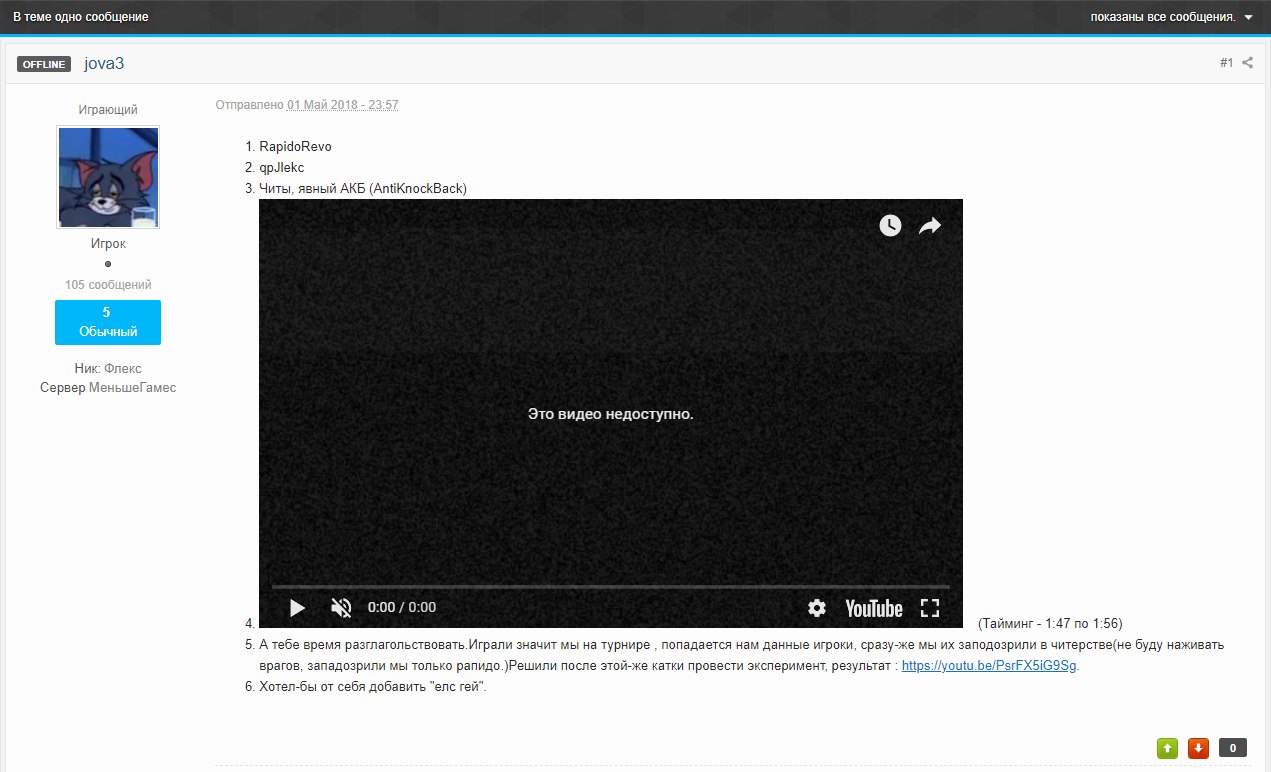Click the share post icon
The height and width of the screenshot is (772, 1271).
pyautogui.click(x=1248, y=63)
